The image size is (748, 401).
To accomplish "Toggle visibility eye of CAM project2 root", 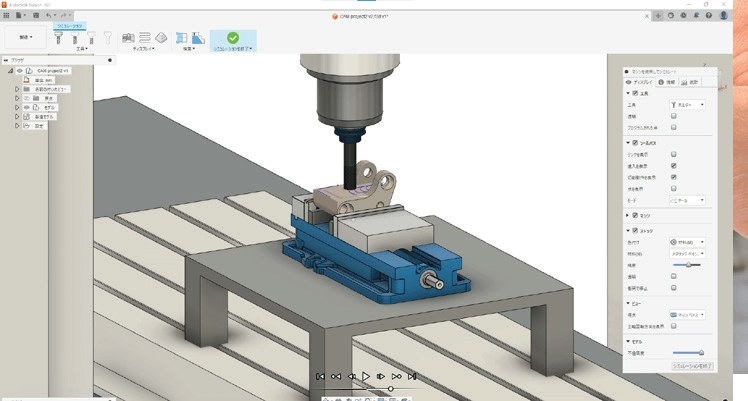I will [20, 71].
